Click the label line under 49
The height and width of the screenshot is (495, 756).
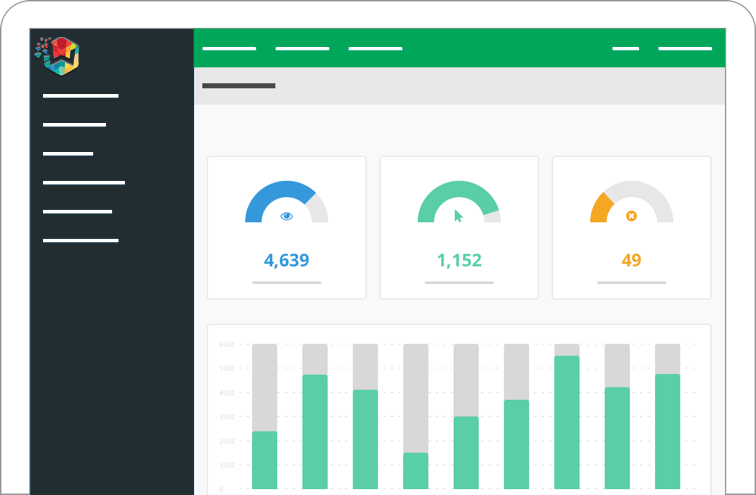[632, 282]
